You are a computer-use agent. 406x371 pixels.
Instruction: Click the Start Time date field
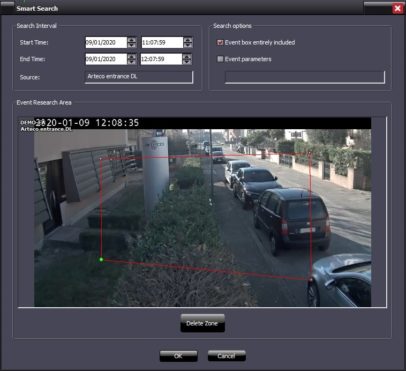(106, 42)
